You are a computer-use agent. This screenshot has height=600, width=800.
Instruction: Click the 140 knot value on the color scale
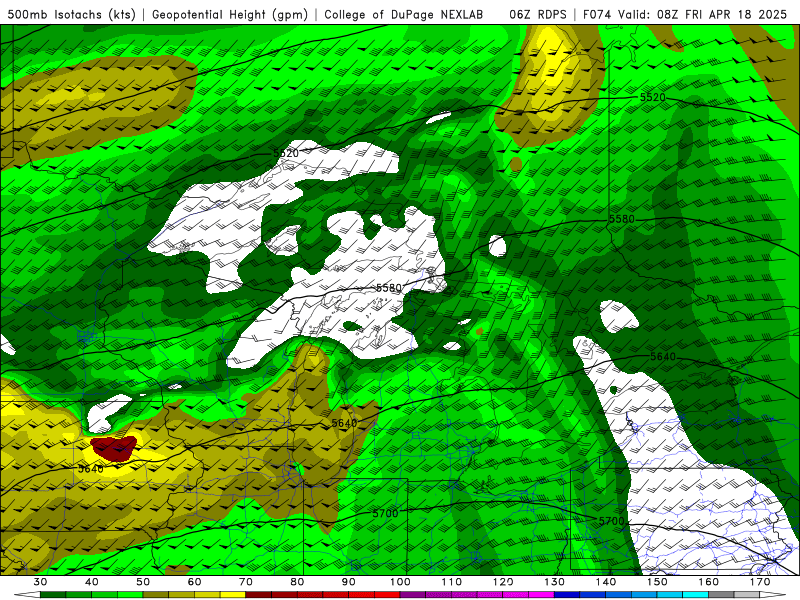[606, 582]
